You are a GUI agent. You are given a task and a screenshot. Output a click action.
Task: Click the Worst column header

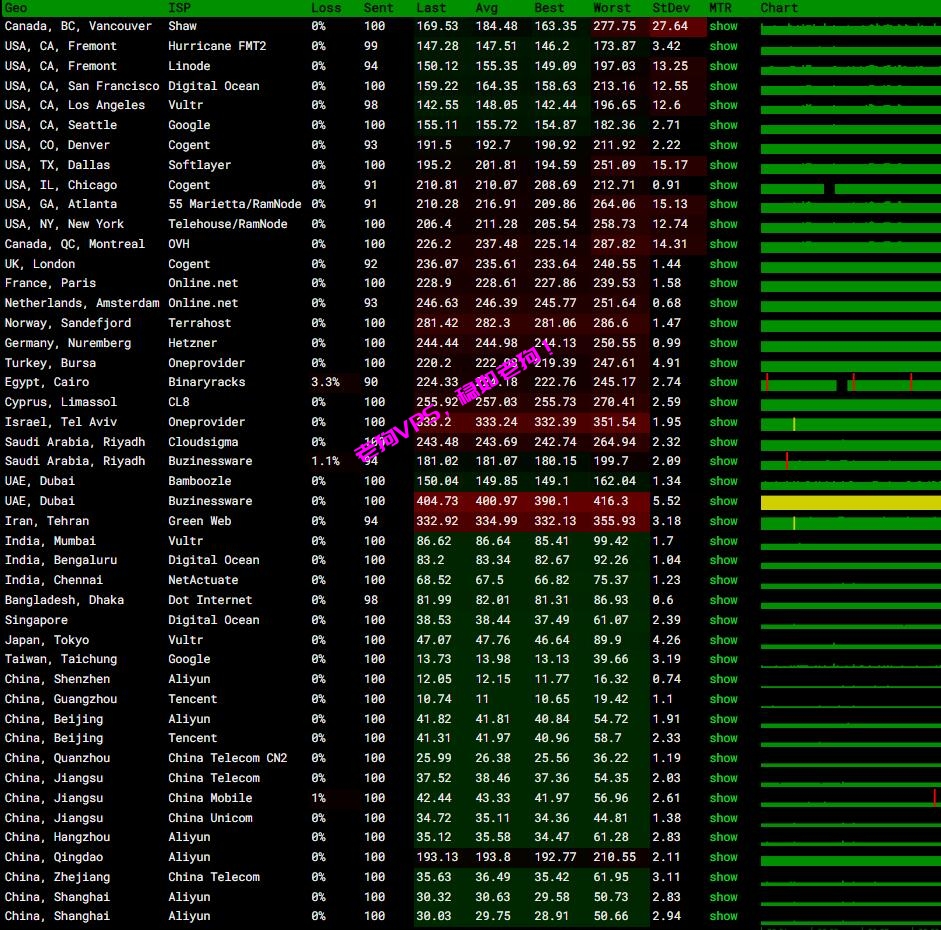[612, 8]
